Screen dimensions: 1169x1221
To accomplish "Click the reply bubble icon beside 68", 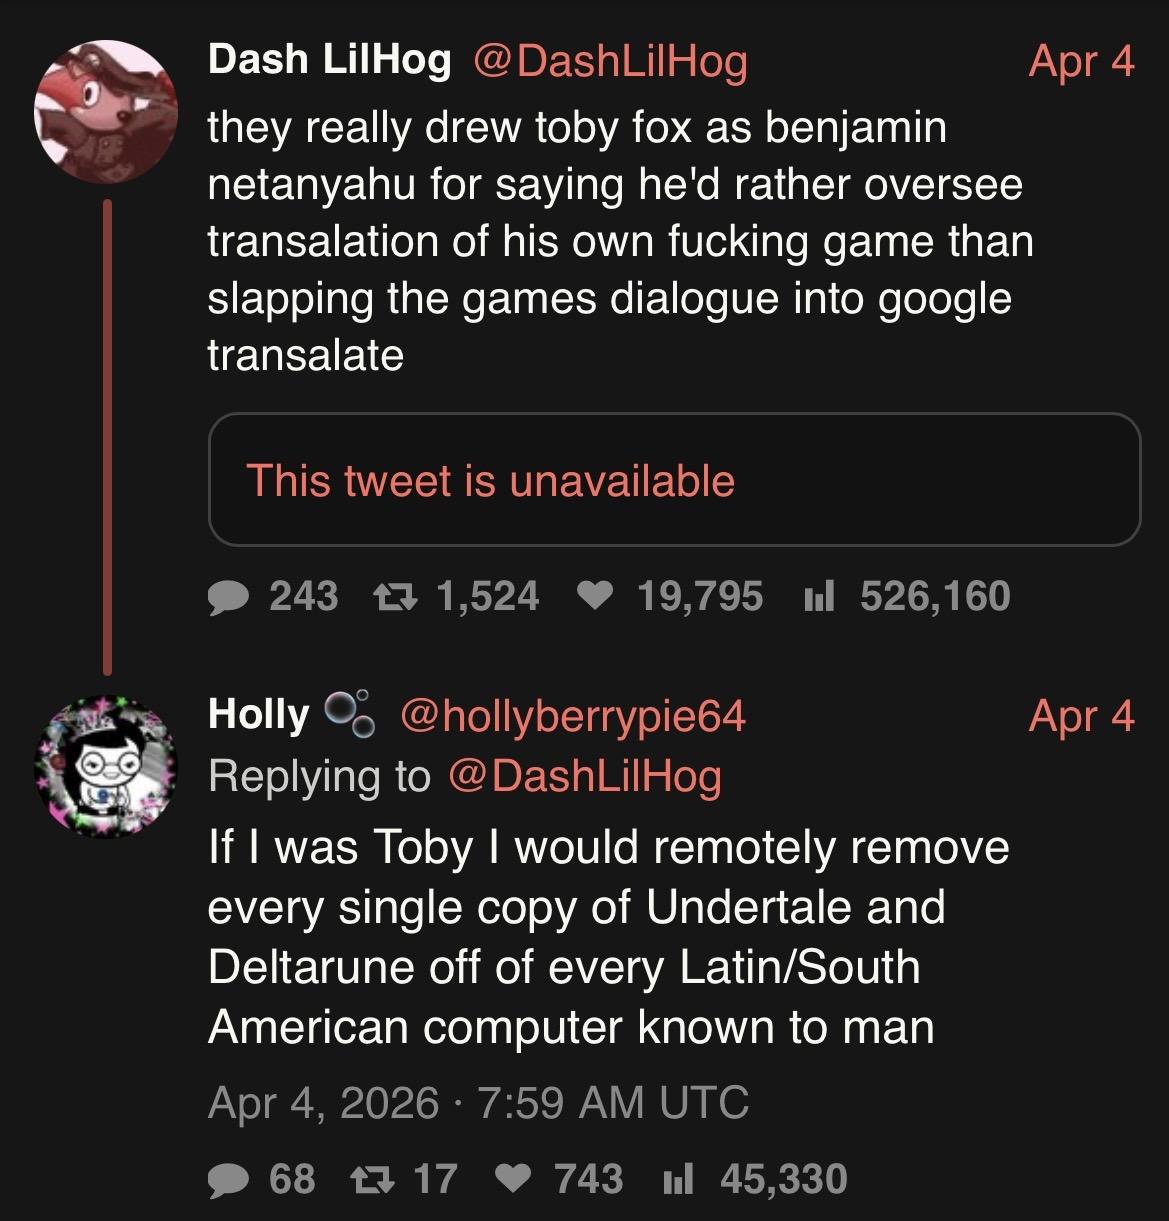I will 230,1180.
